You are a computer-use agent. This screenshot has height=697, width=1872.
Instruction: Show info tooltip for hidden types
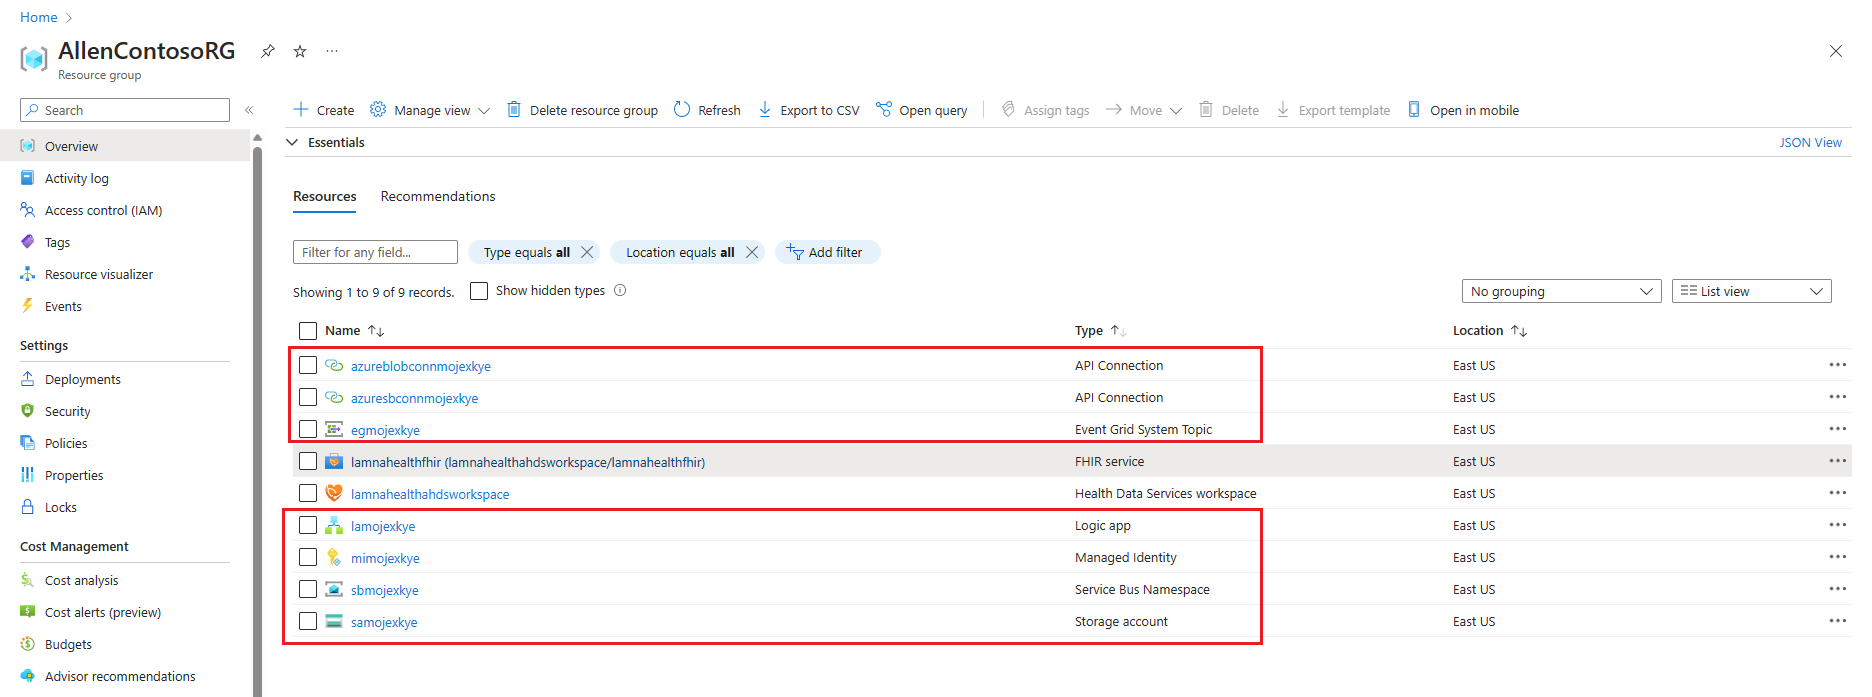click(620, 291)
